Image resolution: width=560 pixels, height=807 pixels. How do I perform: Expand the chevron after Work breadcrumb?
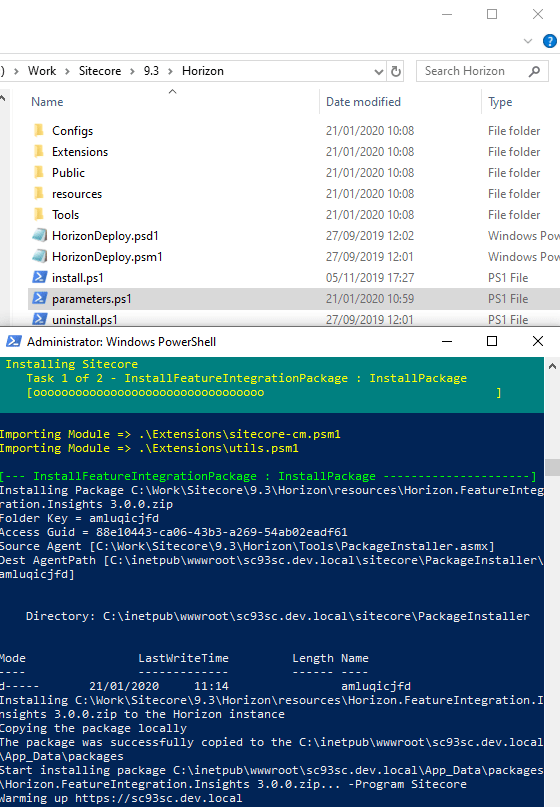point(67,71)
